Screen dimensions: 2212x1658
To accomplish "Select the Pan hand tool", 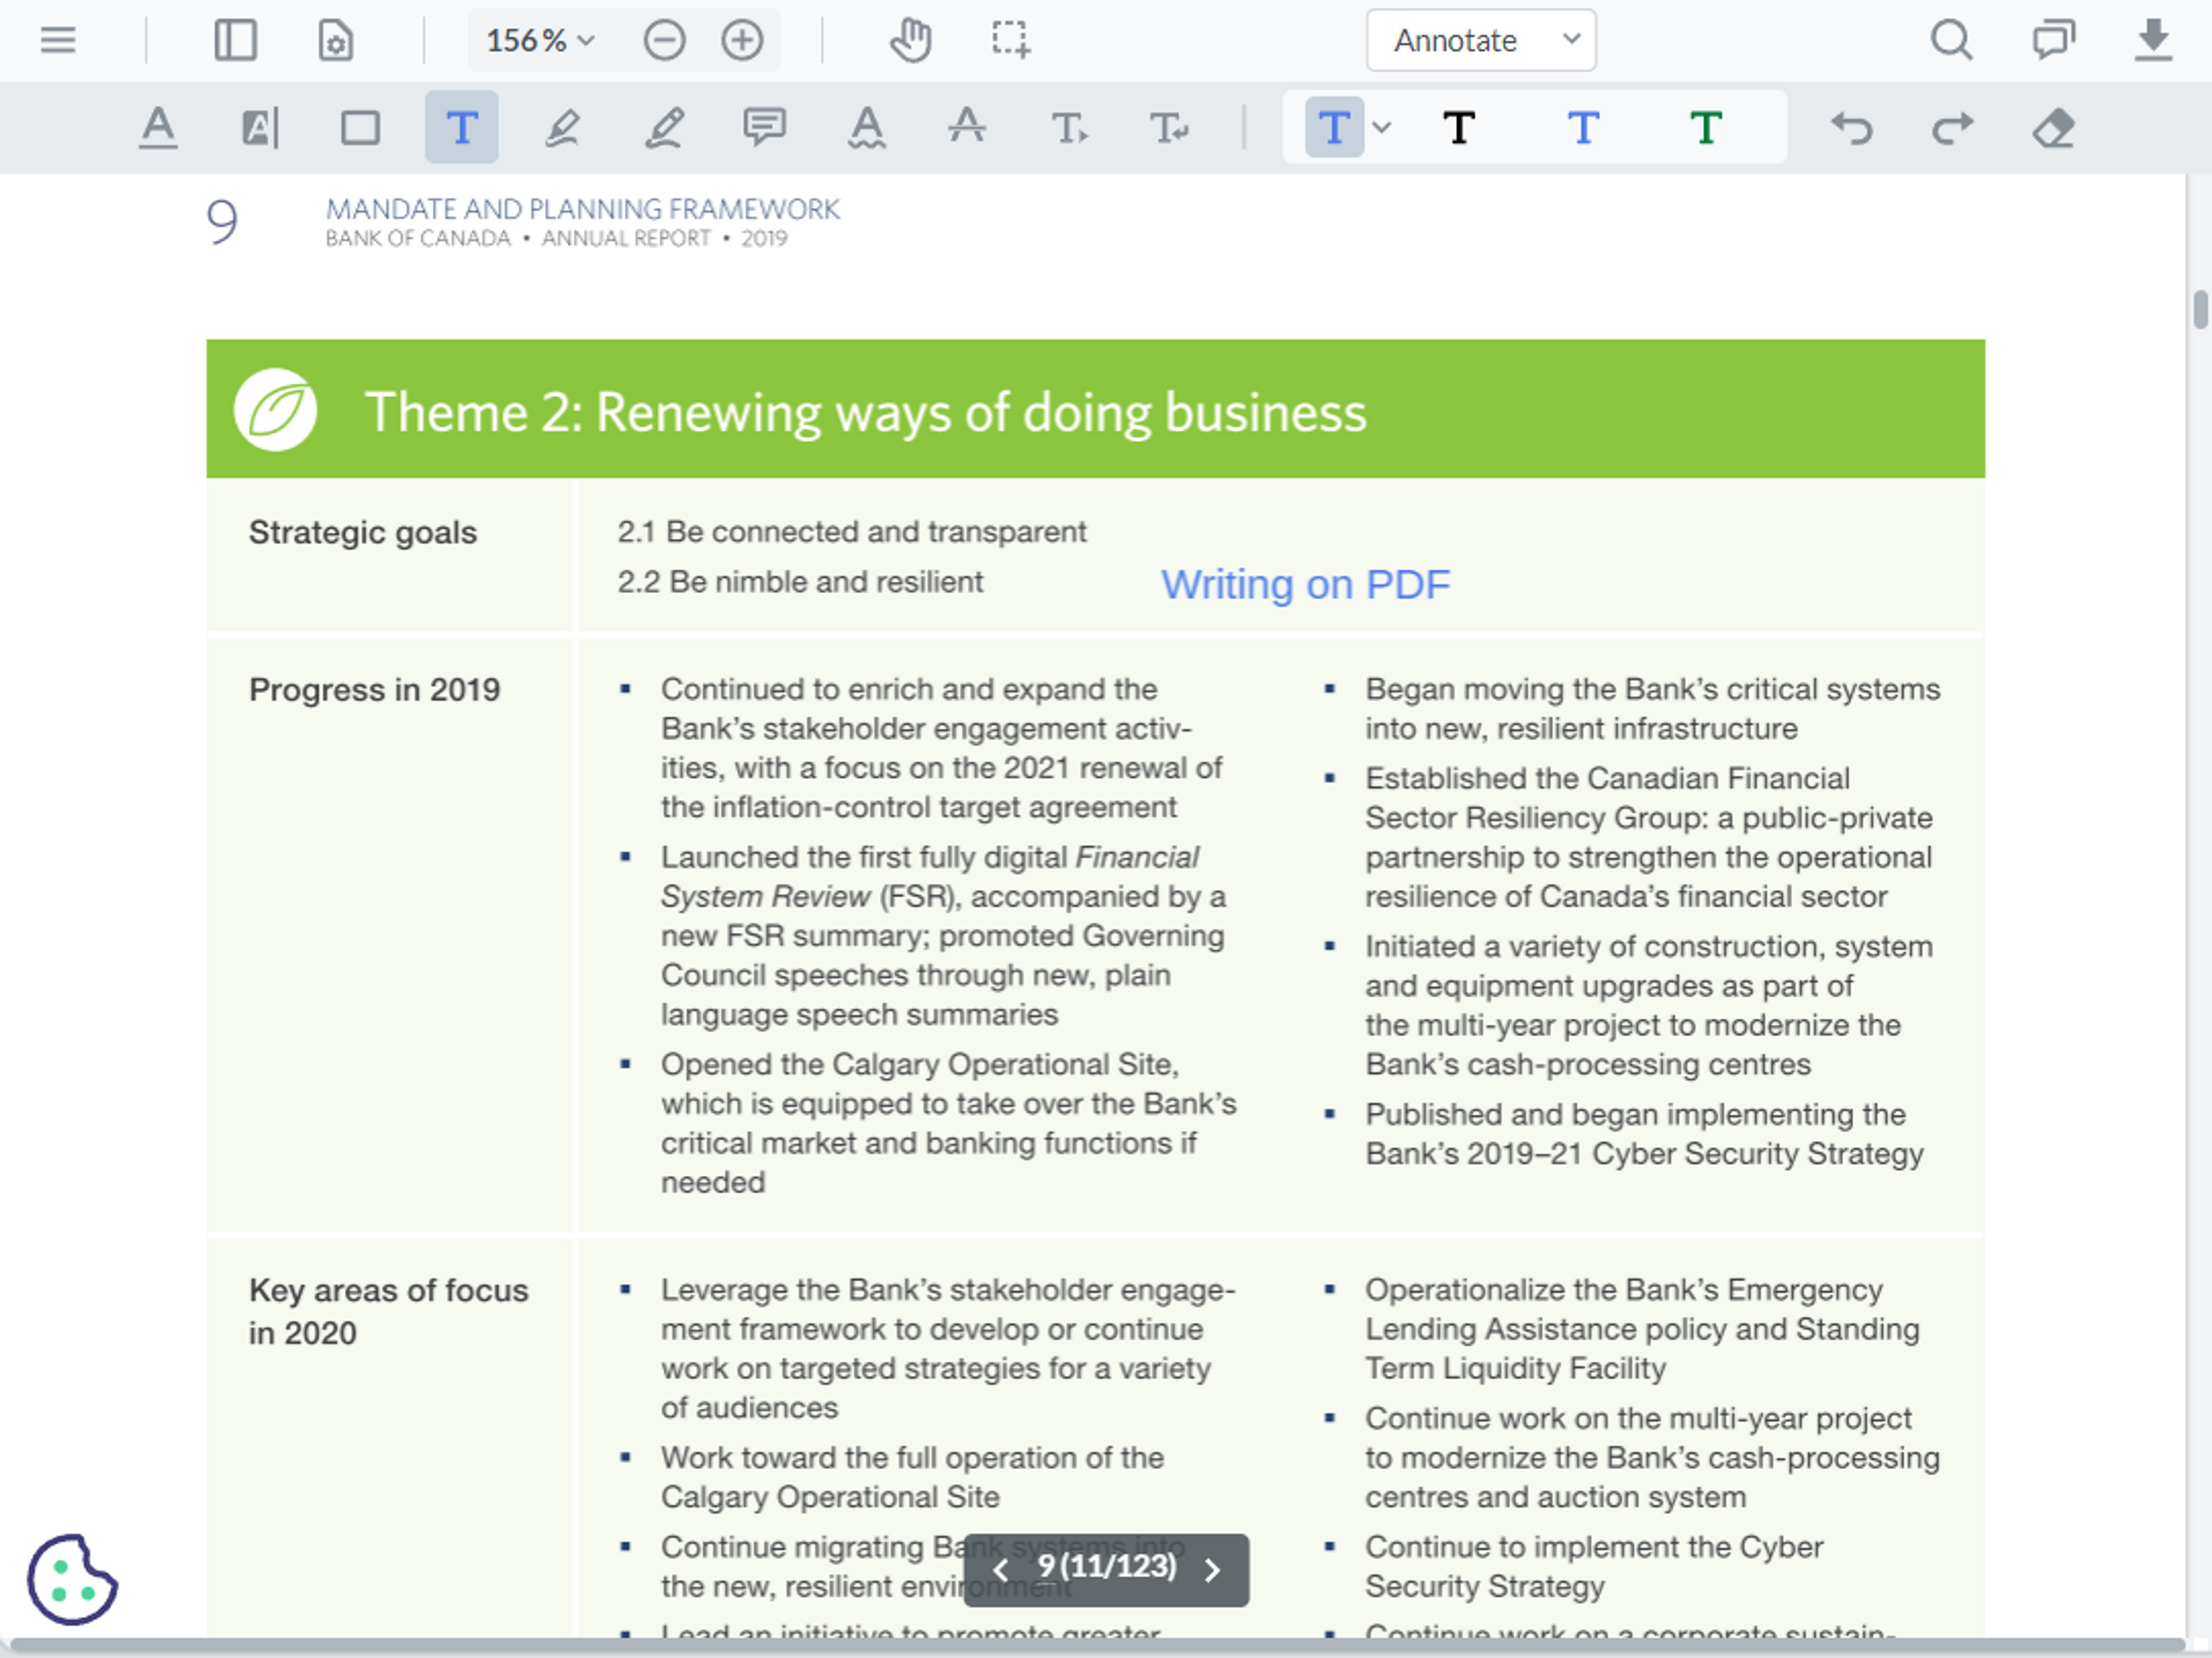I will [911, 40].
